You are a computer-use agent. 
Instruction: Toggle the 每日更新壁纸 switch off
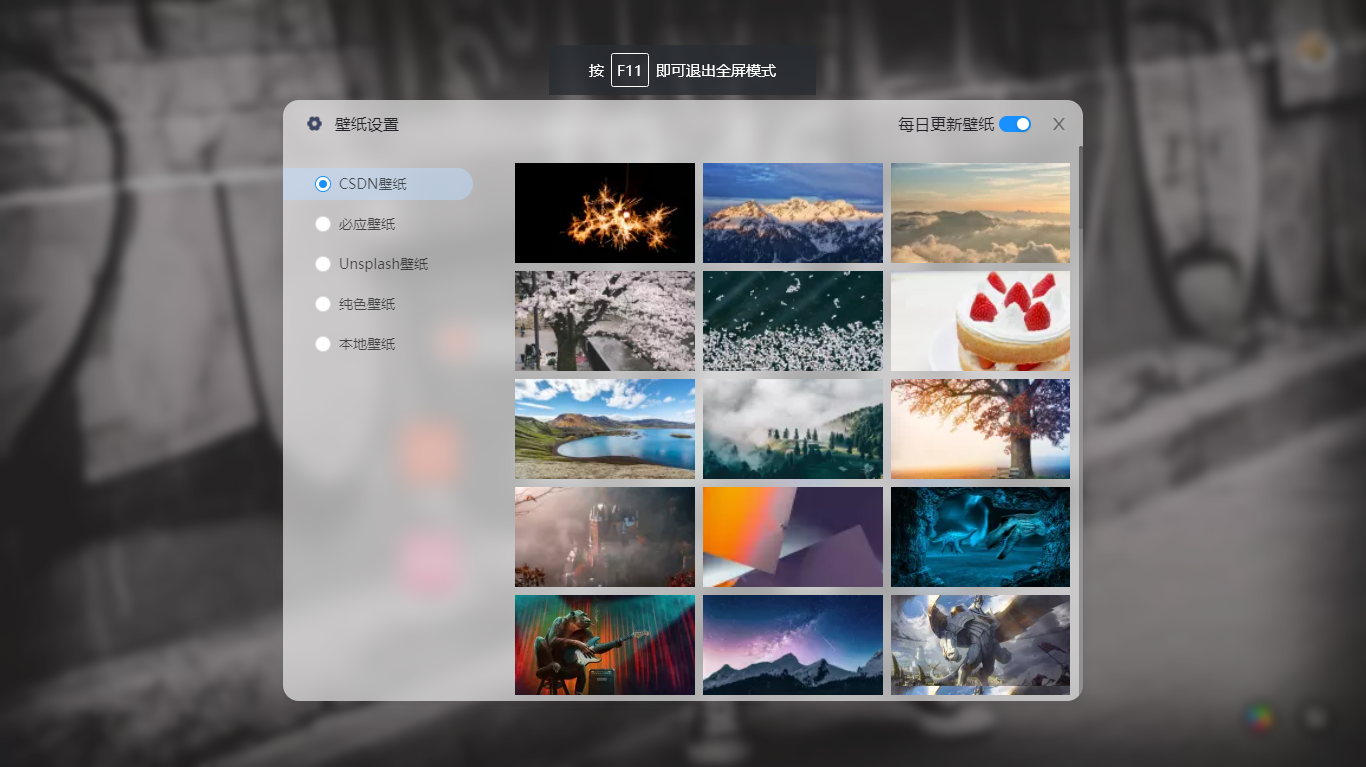pyautogui.click(x=1015, y=124)
